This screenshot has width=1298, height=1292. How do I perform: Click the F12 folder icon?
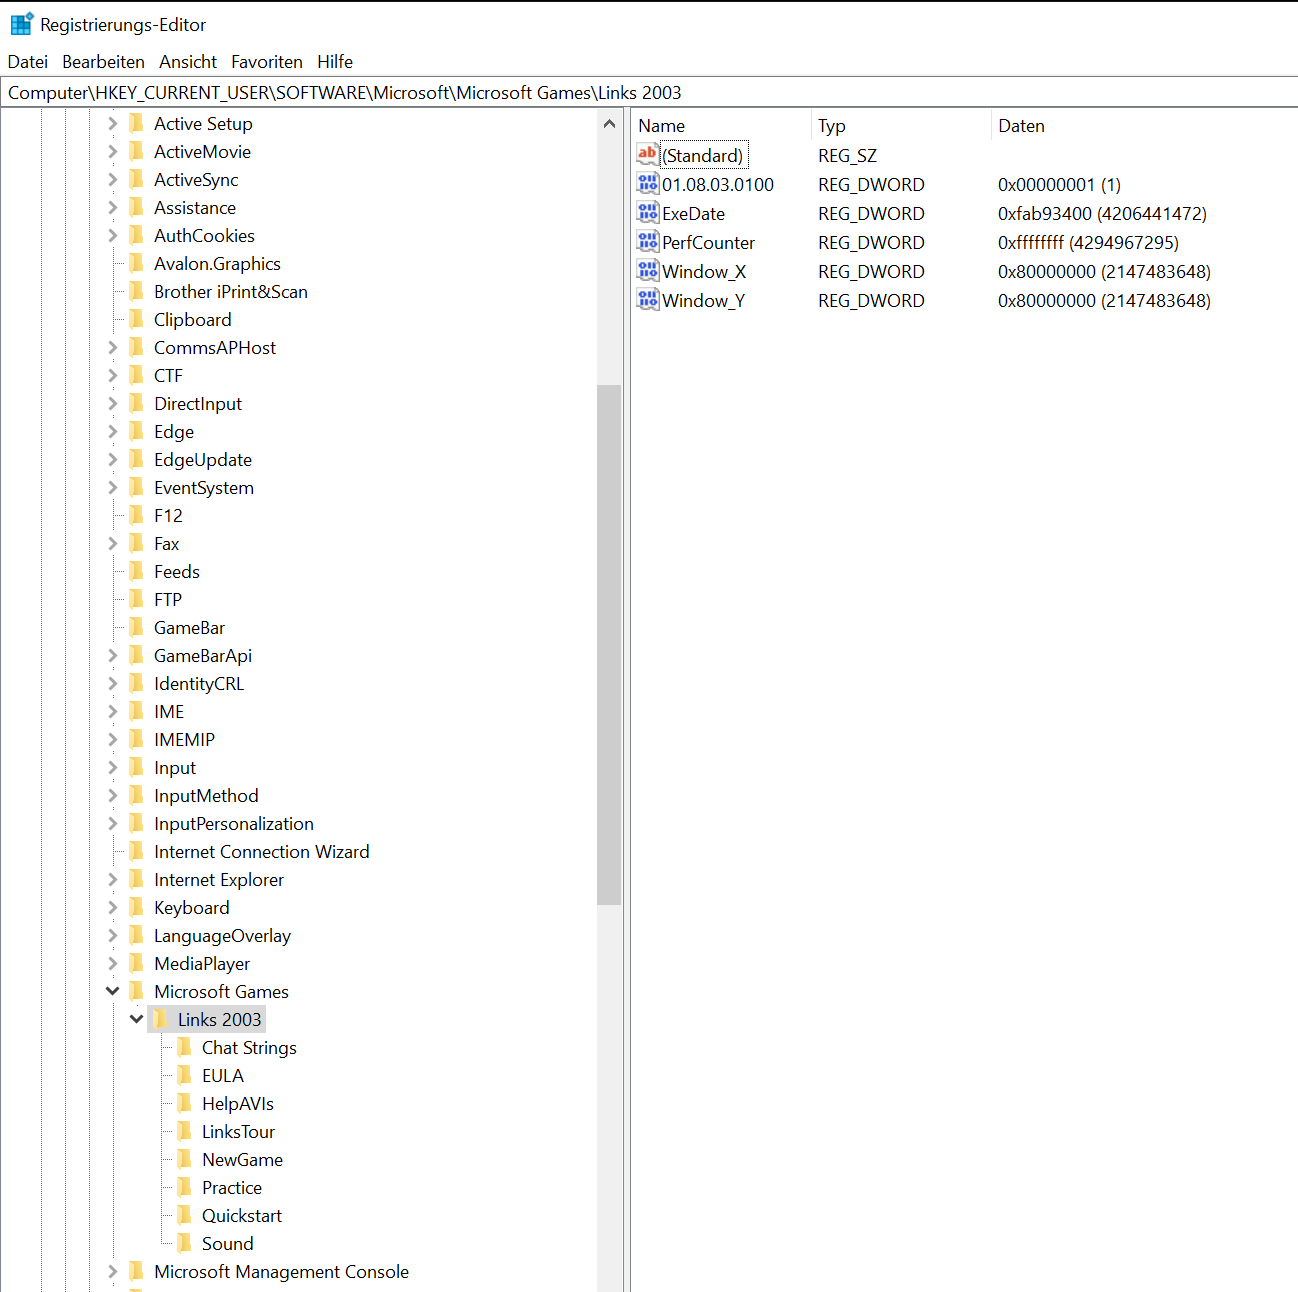[136, 515]
